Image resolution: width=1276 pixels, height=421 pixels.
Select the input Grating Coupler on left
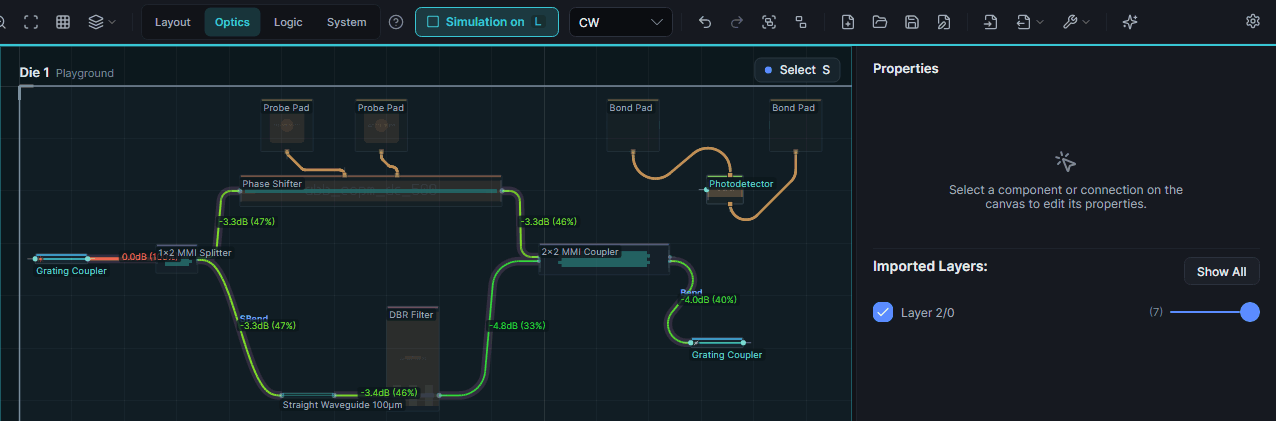click(x=62, y=259)
